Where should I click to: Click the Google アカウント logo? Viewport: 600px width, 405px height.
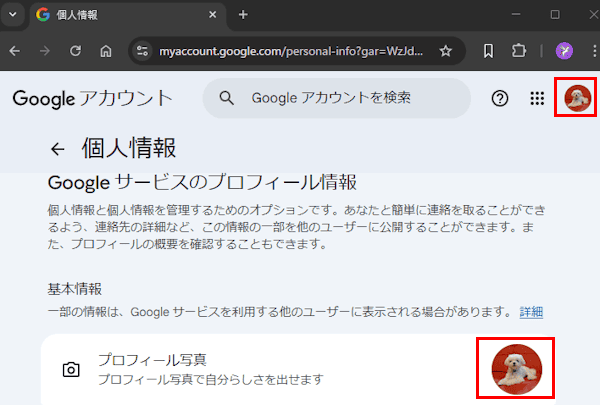point(93,98)
